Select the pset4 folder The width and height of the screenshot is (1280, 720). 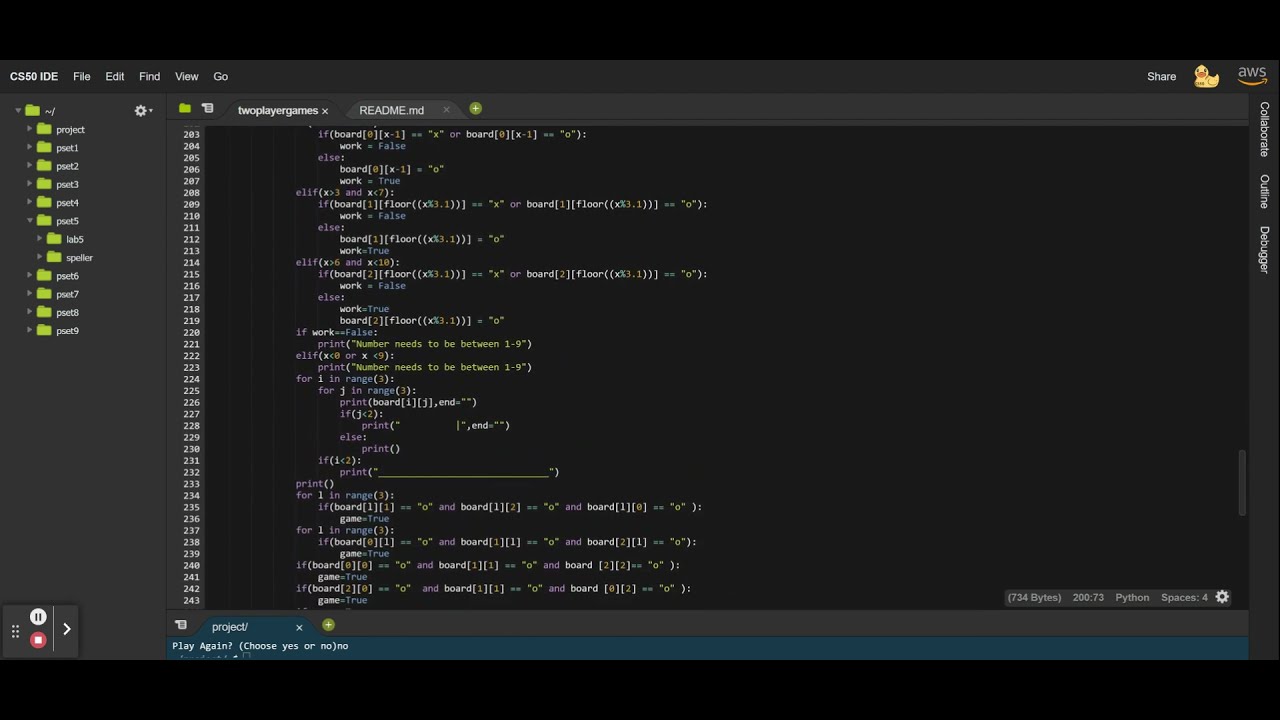(67, 203)
